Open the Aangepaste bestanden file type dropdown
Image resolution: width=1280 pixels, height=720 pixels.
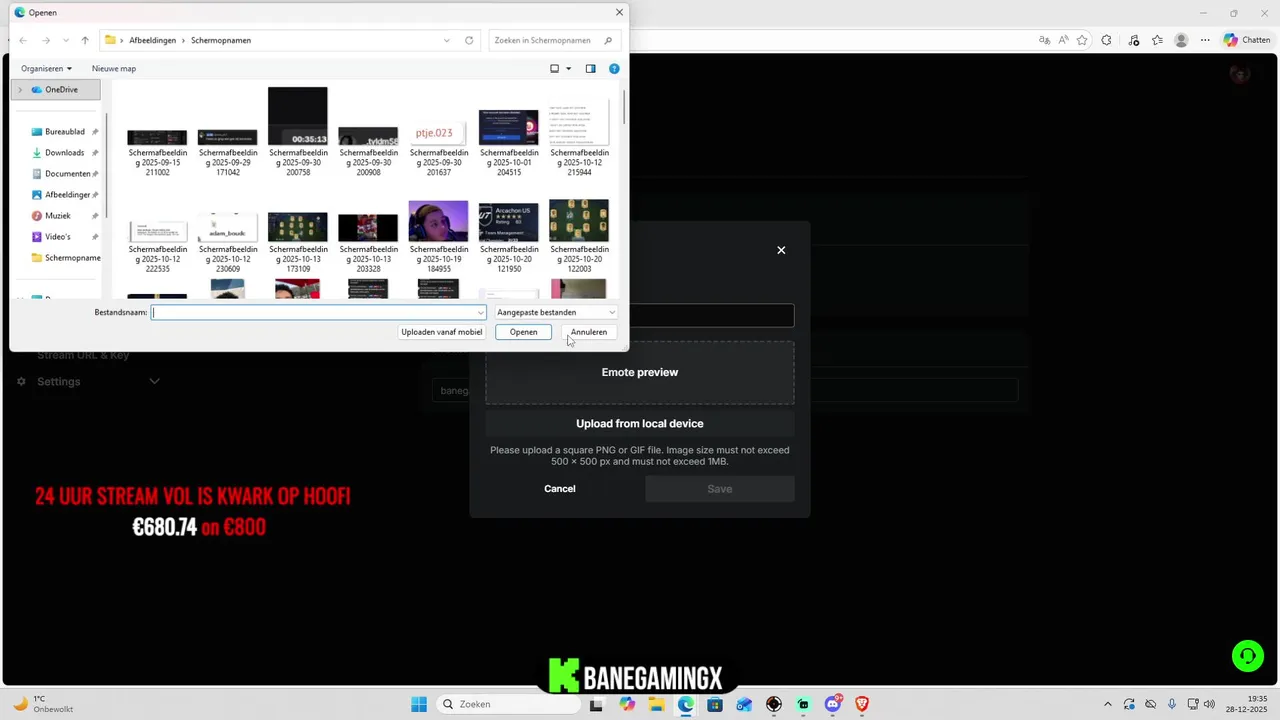tap(555, 313)
